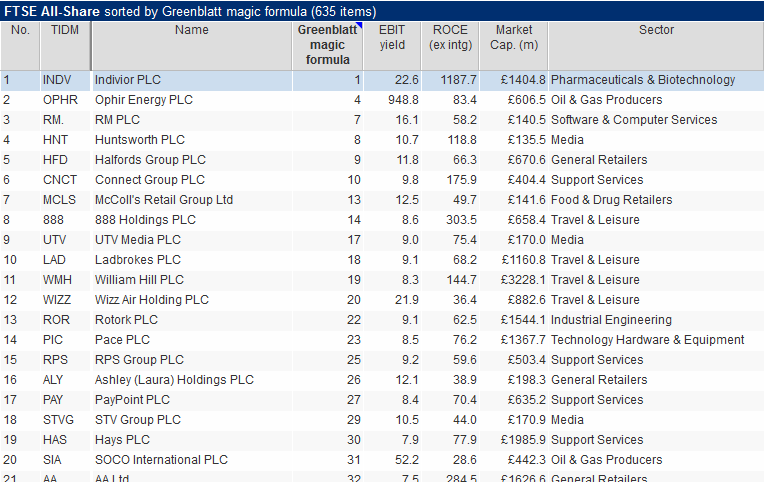The image size is (764, 482).
Task: Click the RM PLC name cell
Action: click(117, 120)
